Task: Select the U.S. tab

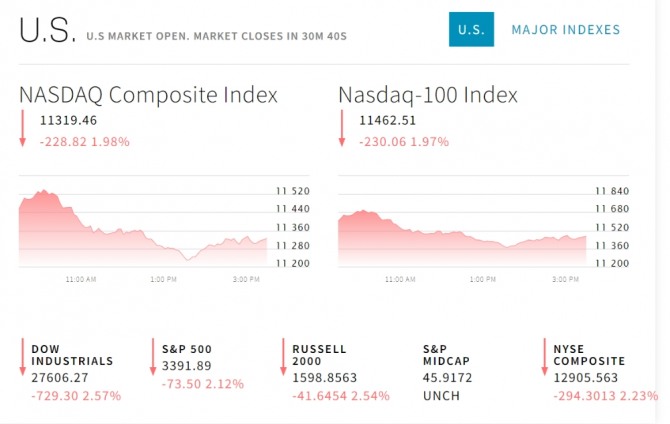Action: (x=471, y=30)
